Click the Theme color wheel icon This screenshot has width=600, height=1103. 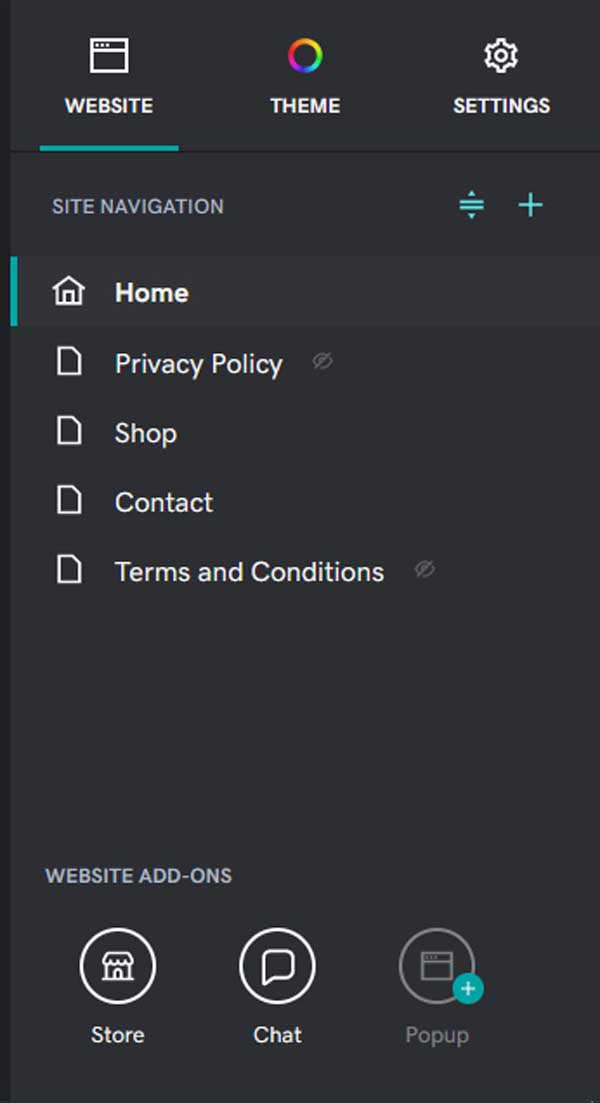click(304, 55)
